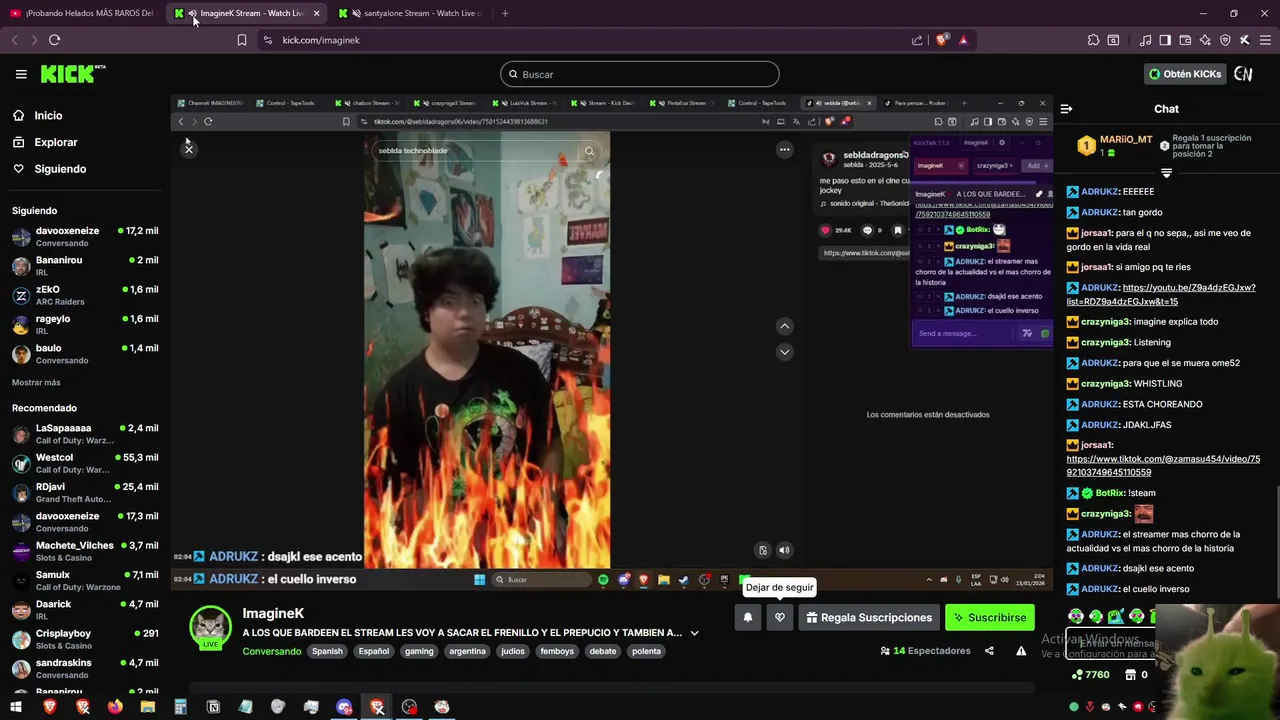Viewport: 1280px width, 720px height.
Task: Open Machete_Vilches recommended channel
Action: 85,551
